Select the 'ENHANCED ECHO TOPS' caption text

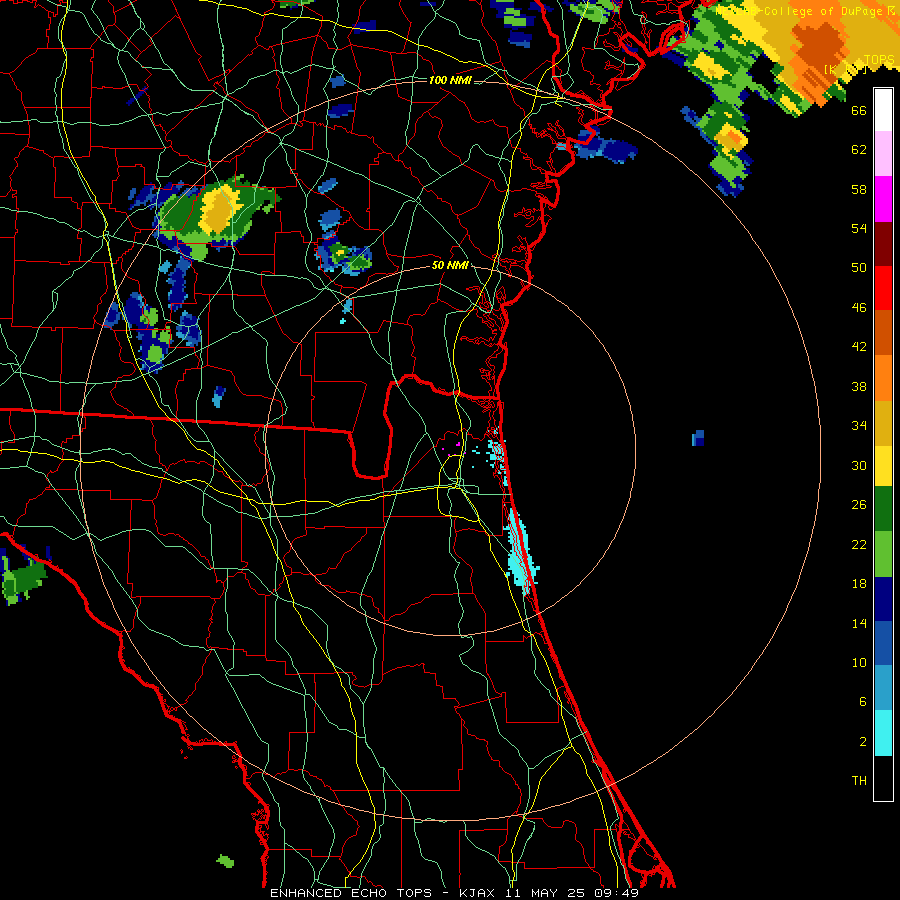click(x=350, y=893)
